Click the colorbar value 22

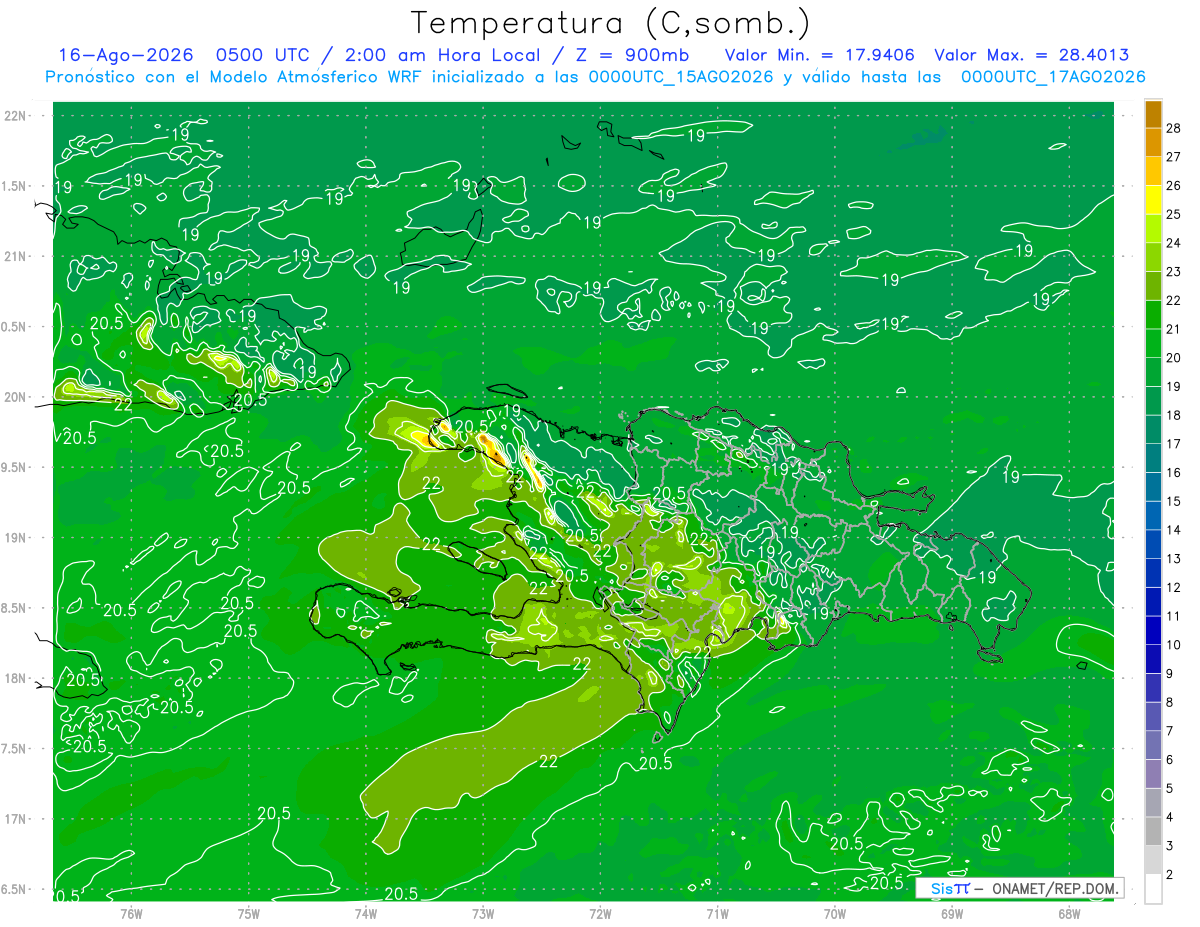[1173, 300]
